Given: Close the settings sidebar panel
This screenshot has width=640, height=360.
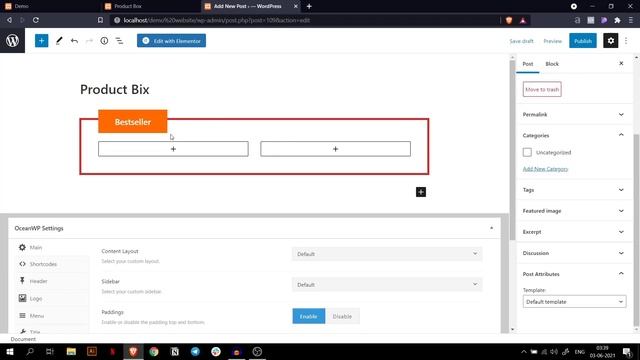Looking at the screenshot, I should point(621,64).
